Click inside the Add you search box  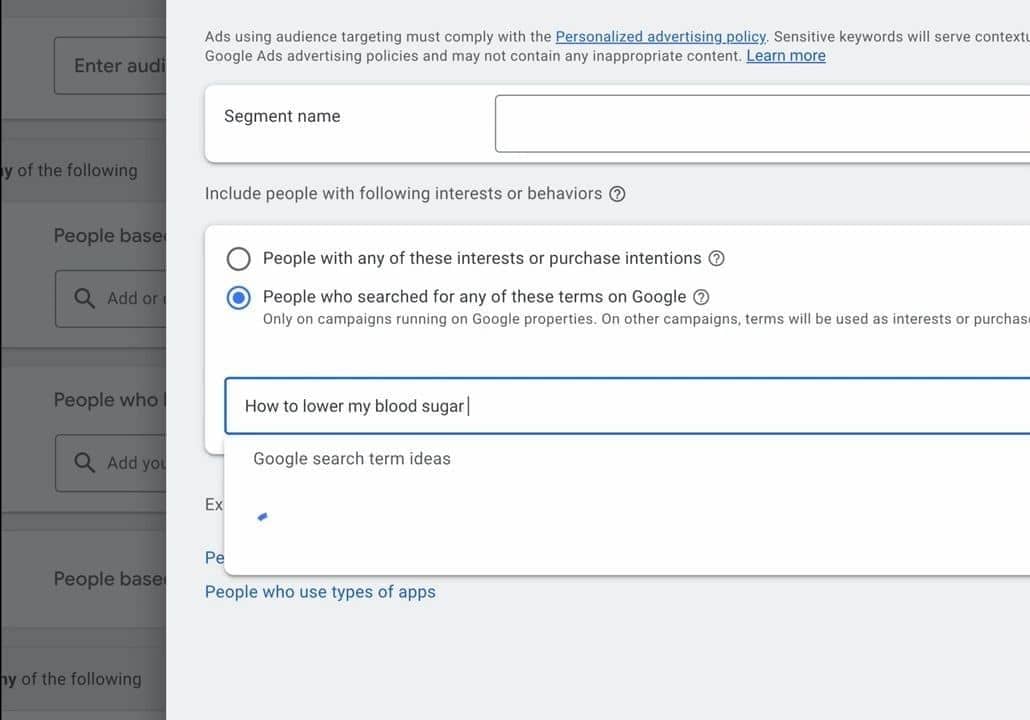point(132,463)
